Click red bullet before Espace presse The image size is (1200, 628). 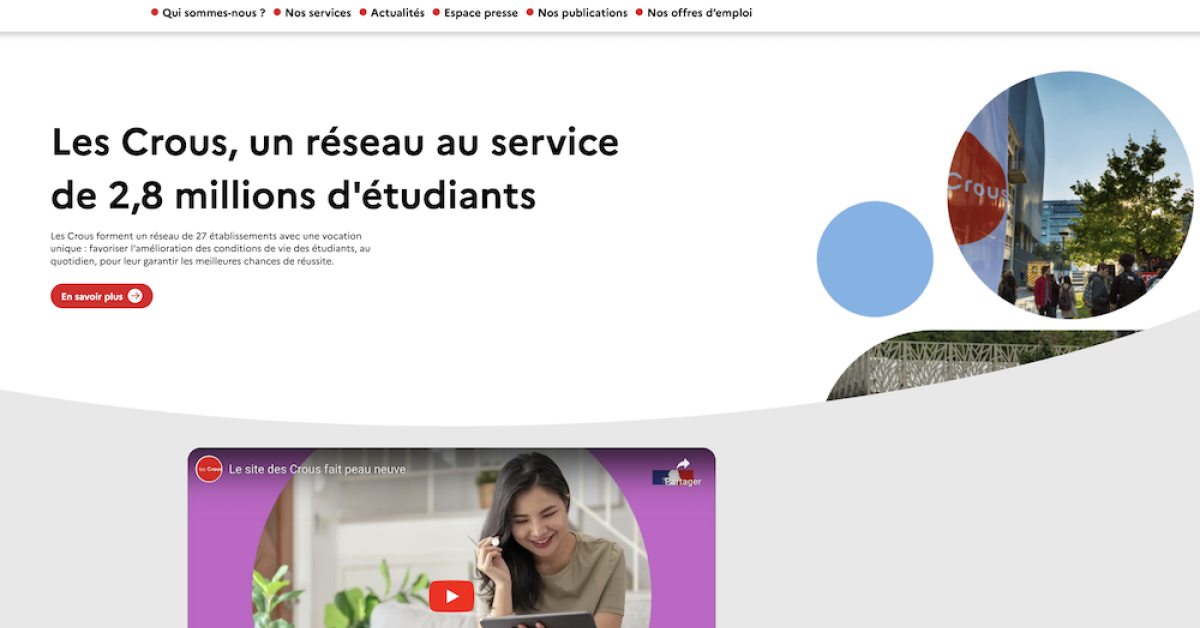point(436,13)
